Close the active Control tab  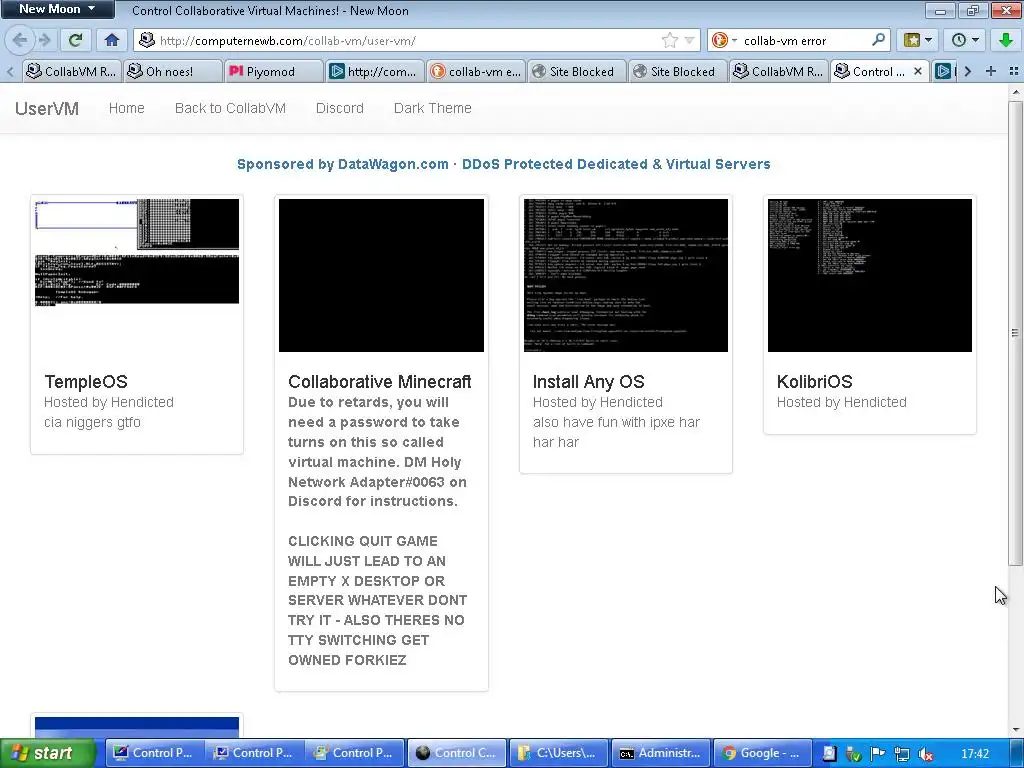(x=918, y=71)
